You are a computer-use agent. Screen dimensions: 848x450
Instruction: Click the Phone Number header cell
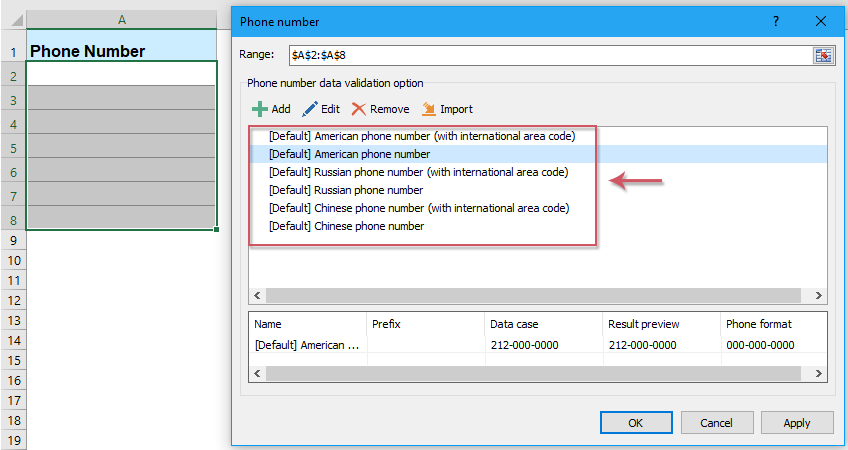click(x=122, y=51)
